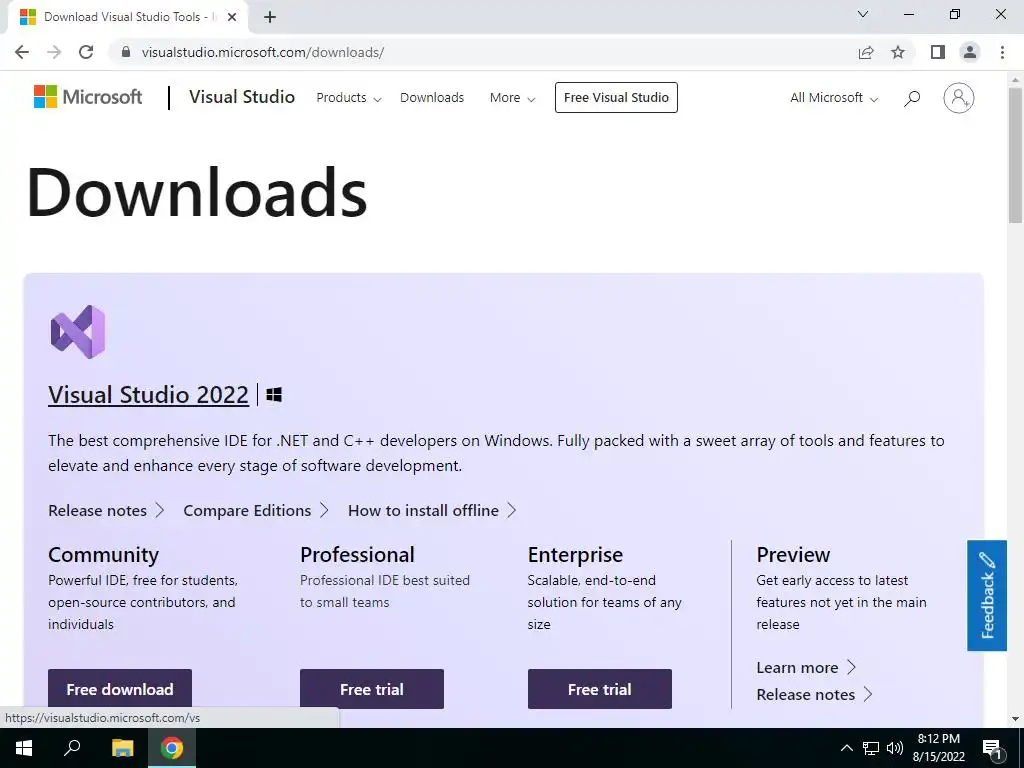Click Free trial for Professional edition

tap(372, 689)
